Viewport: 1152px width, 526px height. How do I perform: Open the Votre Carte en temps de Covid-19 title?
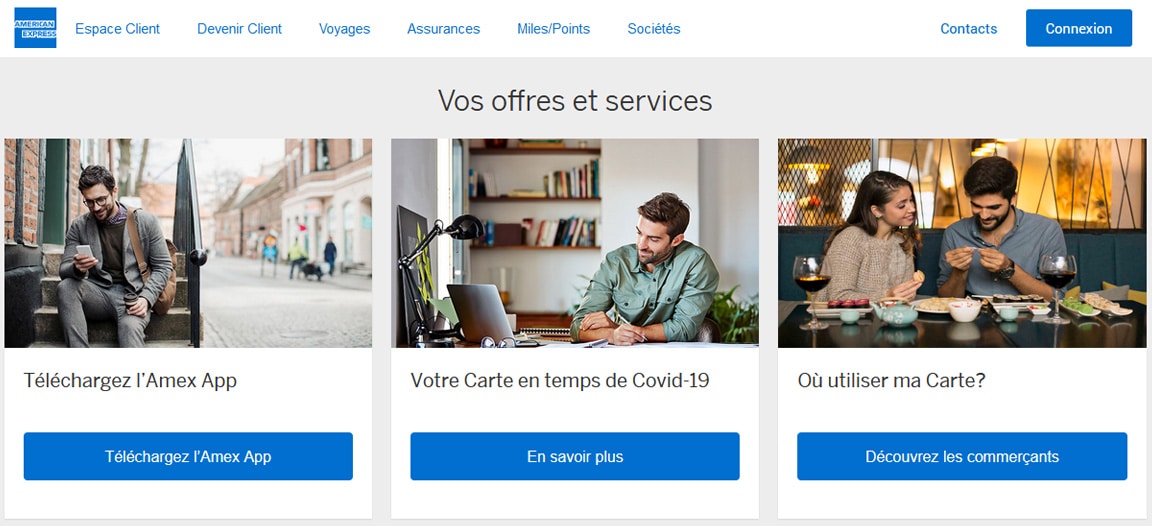(x=559, y=381)
